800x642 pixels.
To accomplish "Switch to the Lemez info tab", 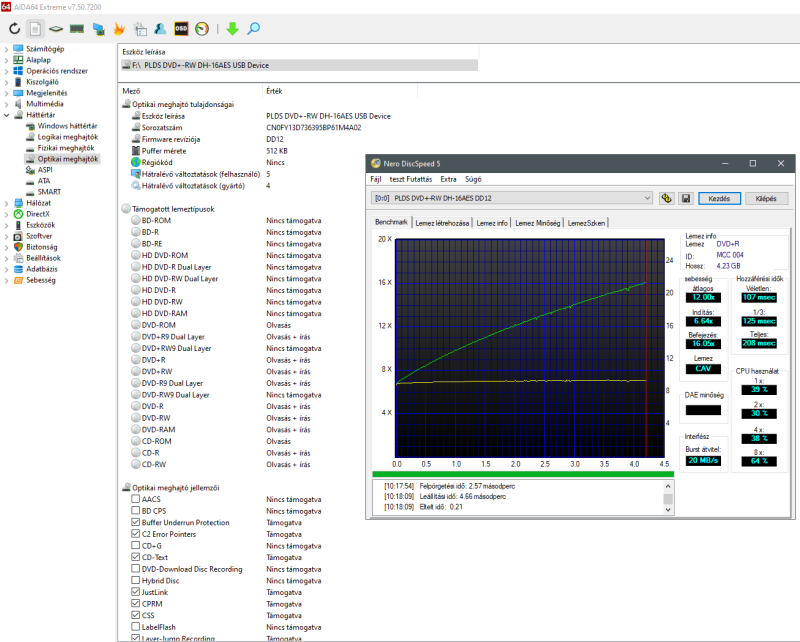I will [x=492, y=222].
